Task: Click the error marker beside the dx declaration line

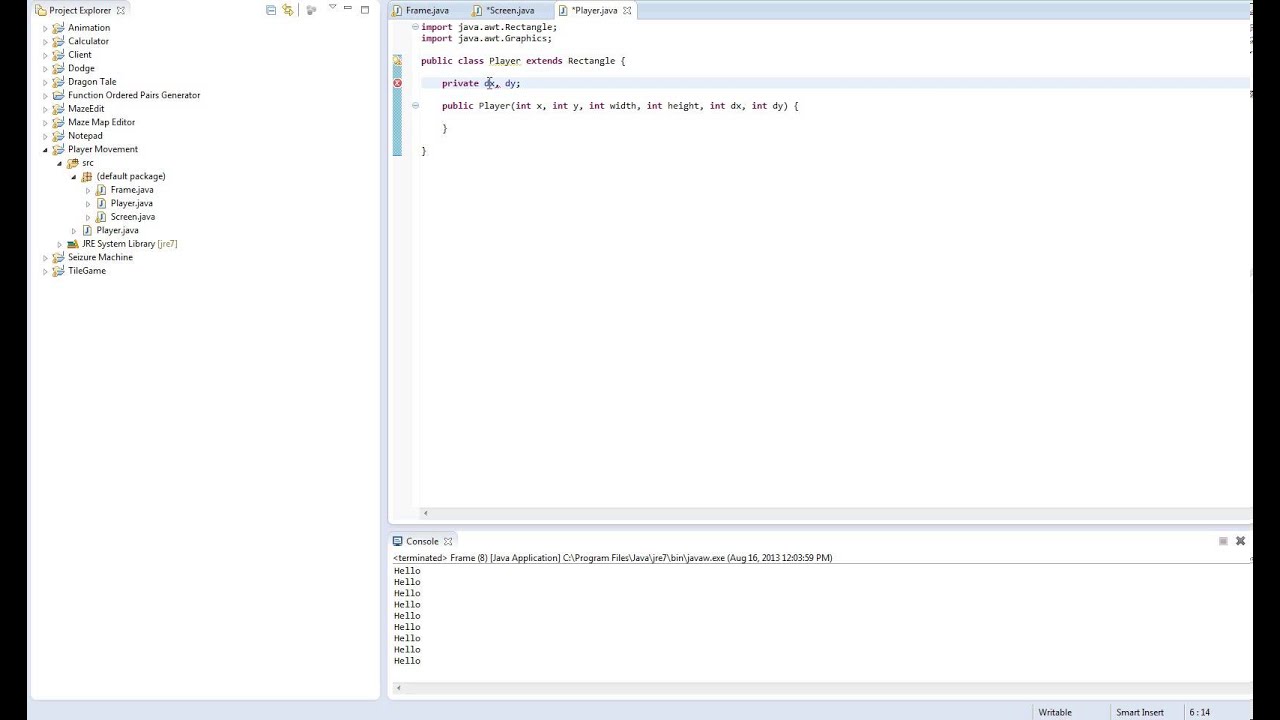Action: 397,83
